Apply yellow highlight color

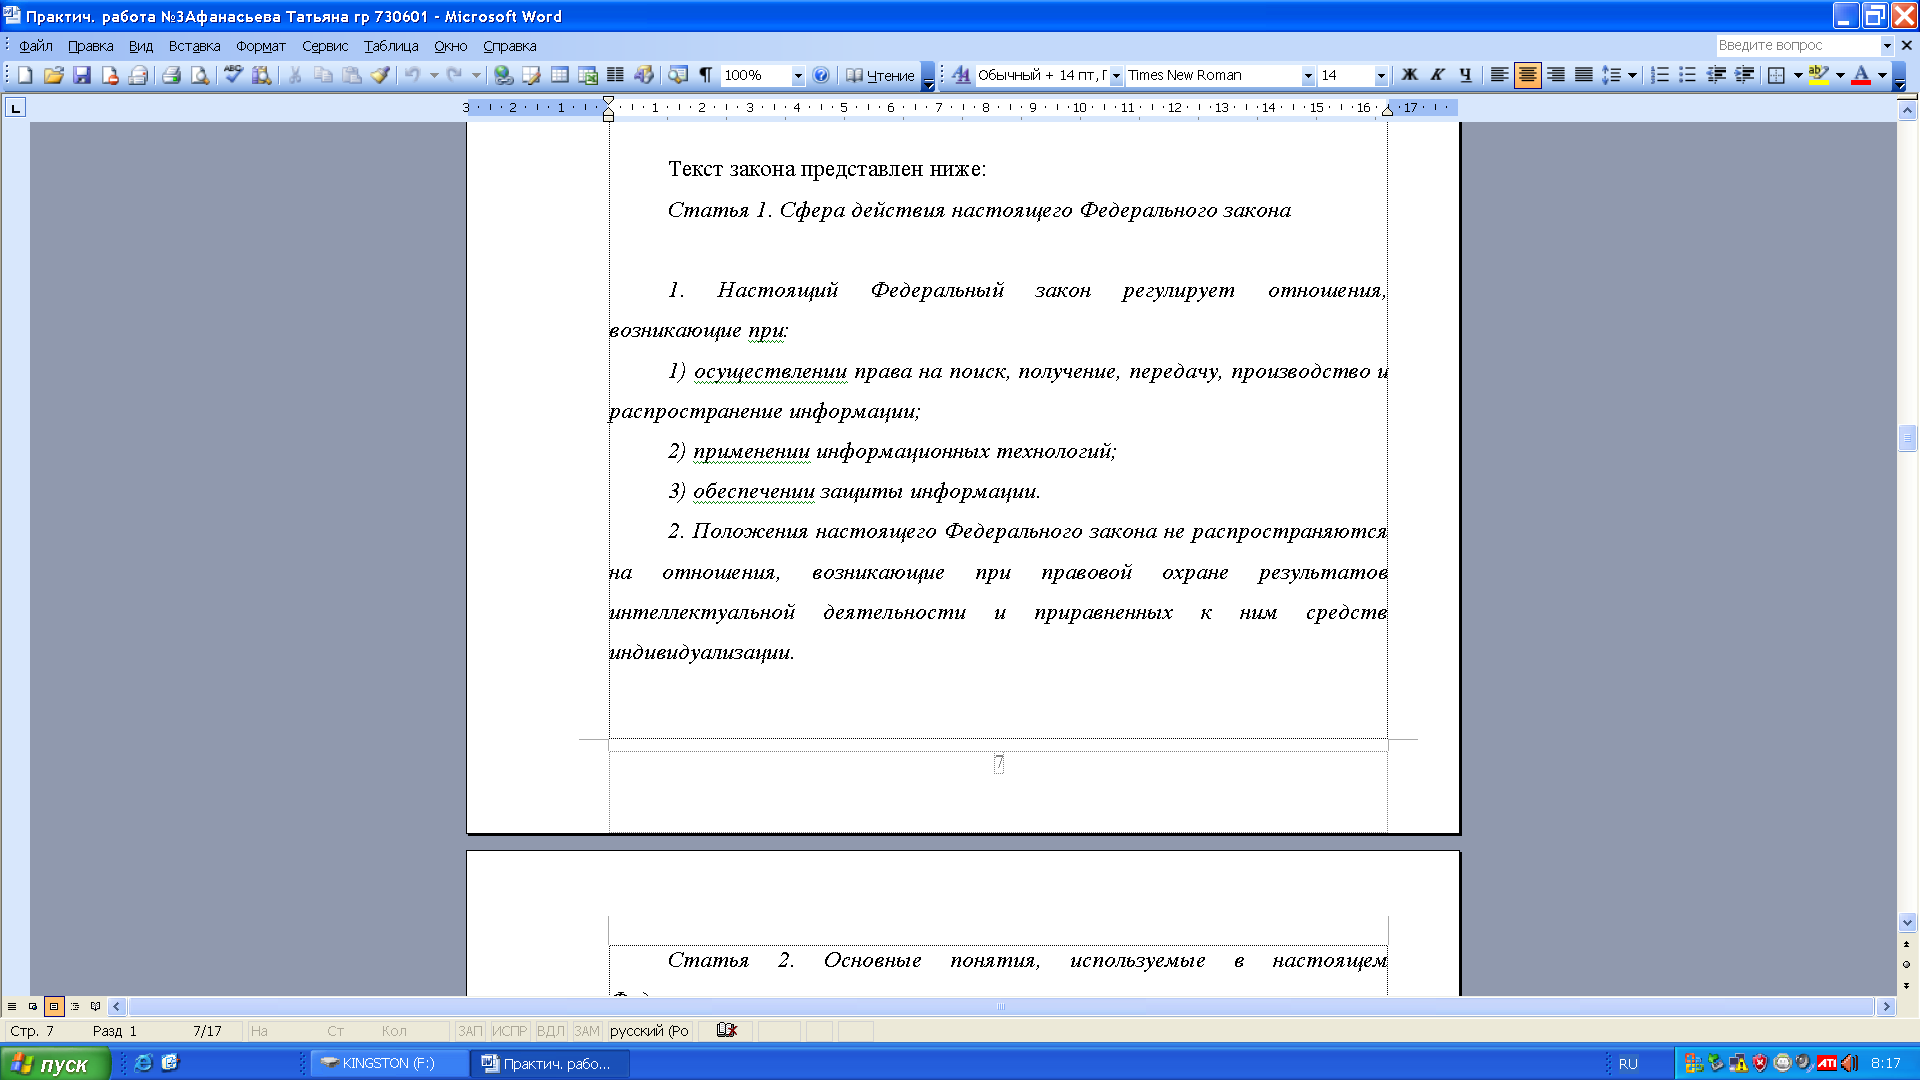pos(1819,75)
